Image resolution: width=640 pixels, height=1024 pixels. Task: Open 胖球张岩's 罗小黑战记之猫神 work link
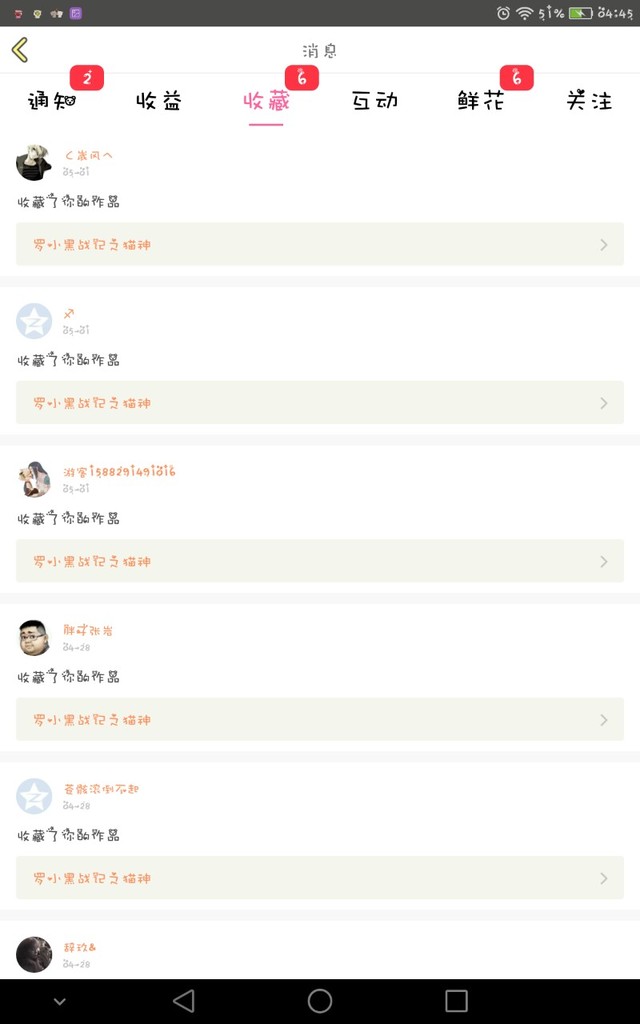(320, 719)
